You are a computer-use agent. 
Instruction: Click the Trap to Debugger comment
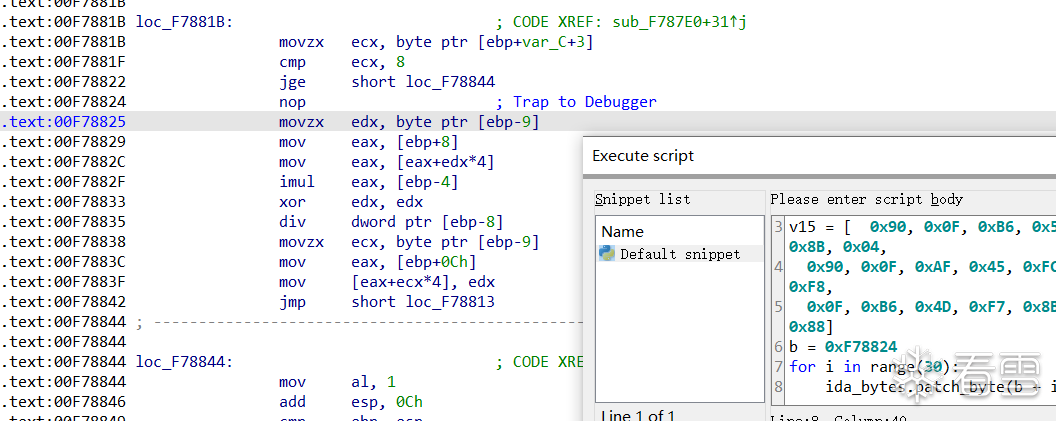pyautogui.click(x=584, y=102)
